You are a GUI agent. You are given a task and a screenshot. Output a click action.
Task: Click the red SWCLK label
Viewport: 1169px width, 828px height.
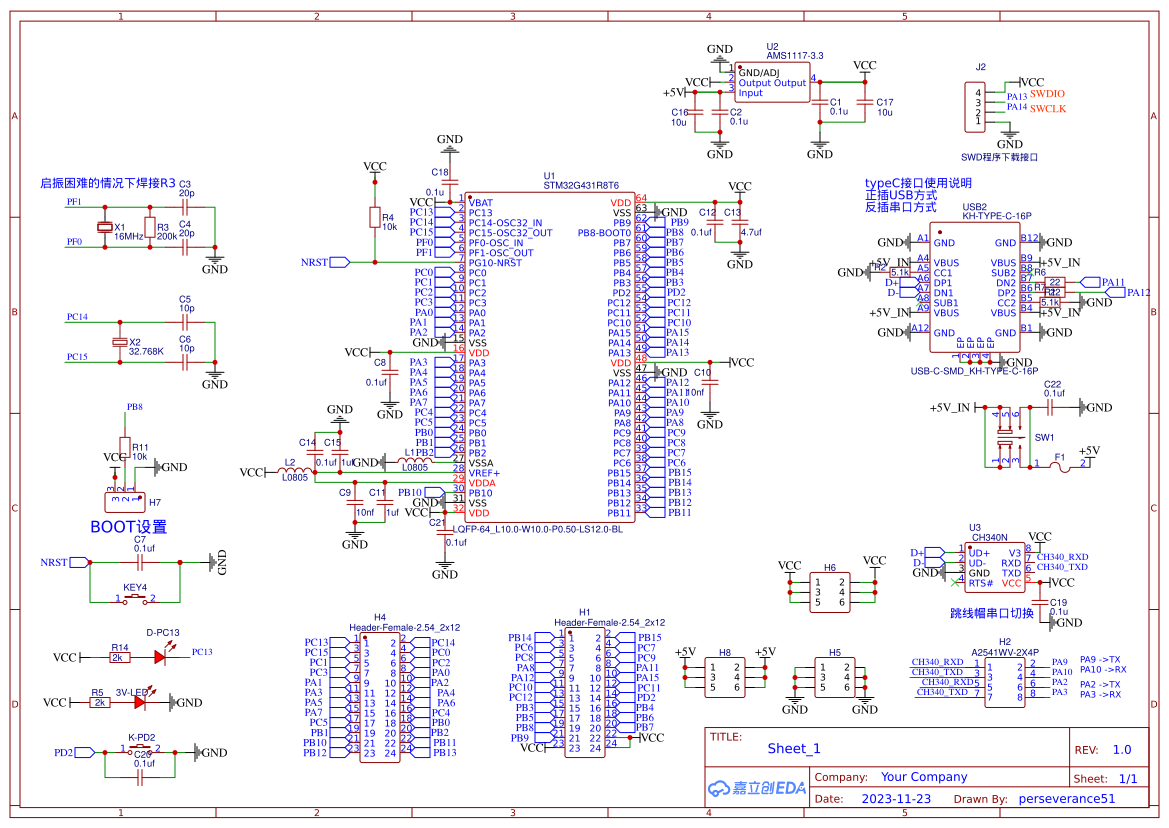pyautogui.click(x=1048, y=109)
